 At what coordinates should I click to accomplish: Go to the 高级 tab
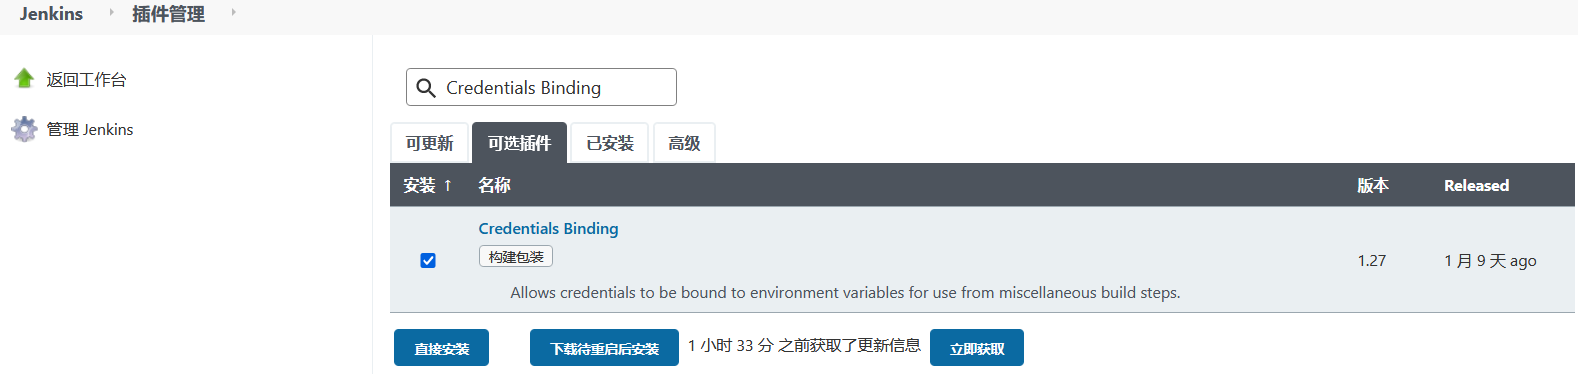pyautogui.click(x=684, y=143)
